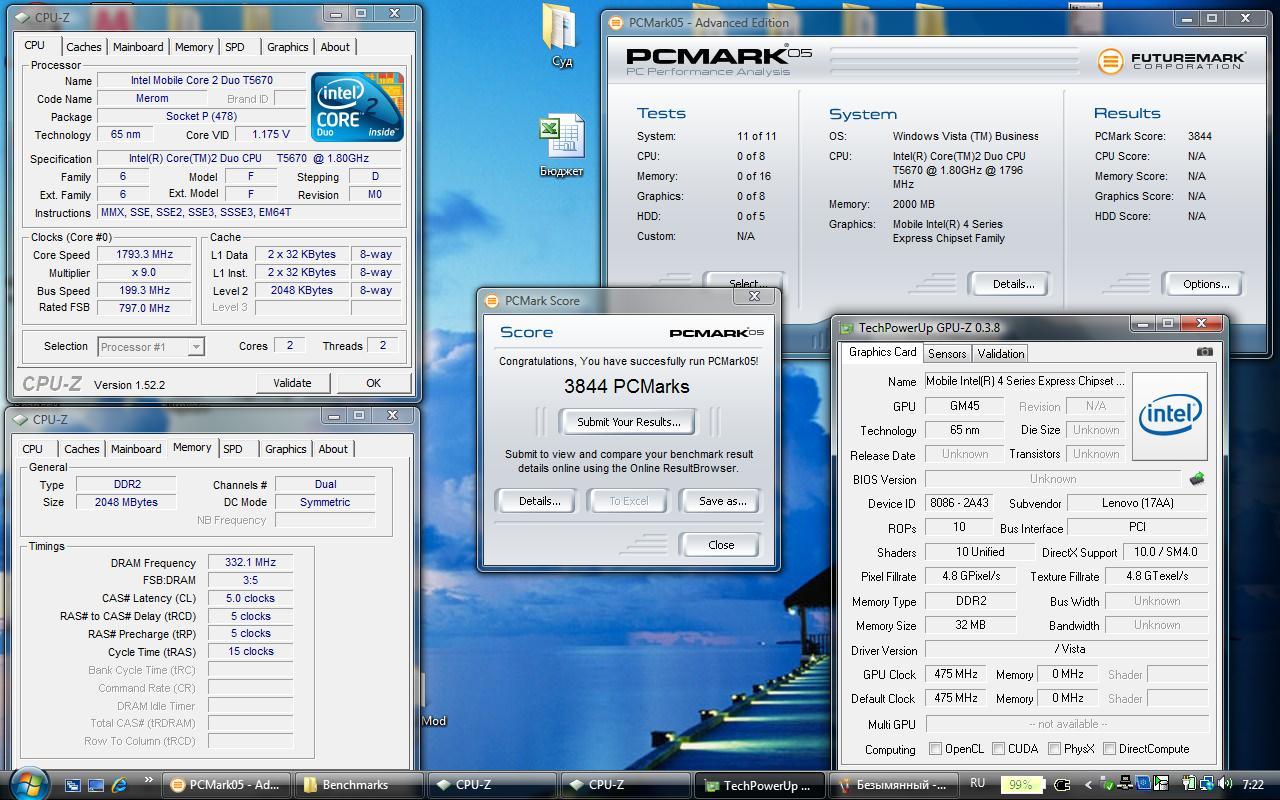Enable the CUDA checkbox
Viewport: 1280px width, 800px height.
pos(998,748)
